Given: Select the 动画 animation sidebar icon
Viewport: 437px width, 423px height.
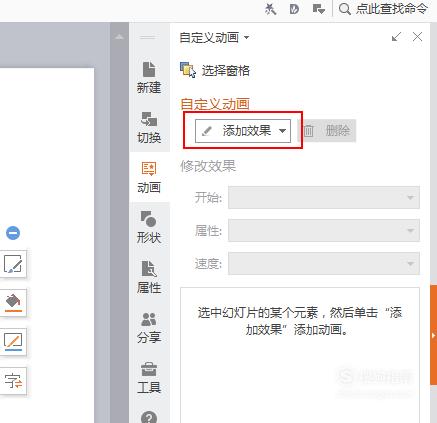Looking at the screenshot, I should tap(149, 177).
